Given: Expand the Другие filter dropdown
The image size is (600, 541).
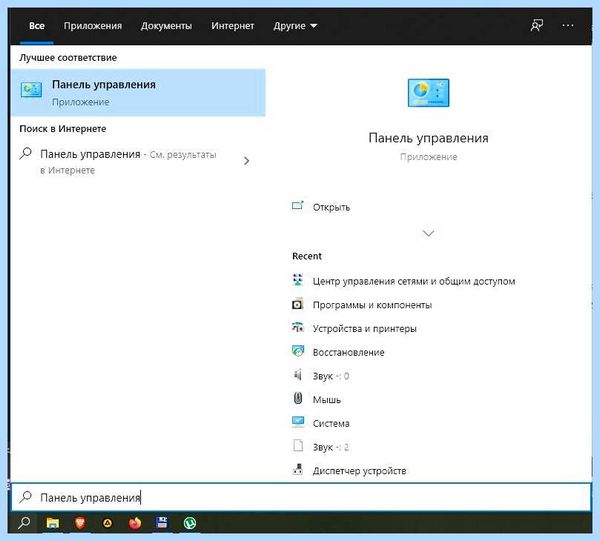Looking at the screenshot, I should (295, 26).
